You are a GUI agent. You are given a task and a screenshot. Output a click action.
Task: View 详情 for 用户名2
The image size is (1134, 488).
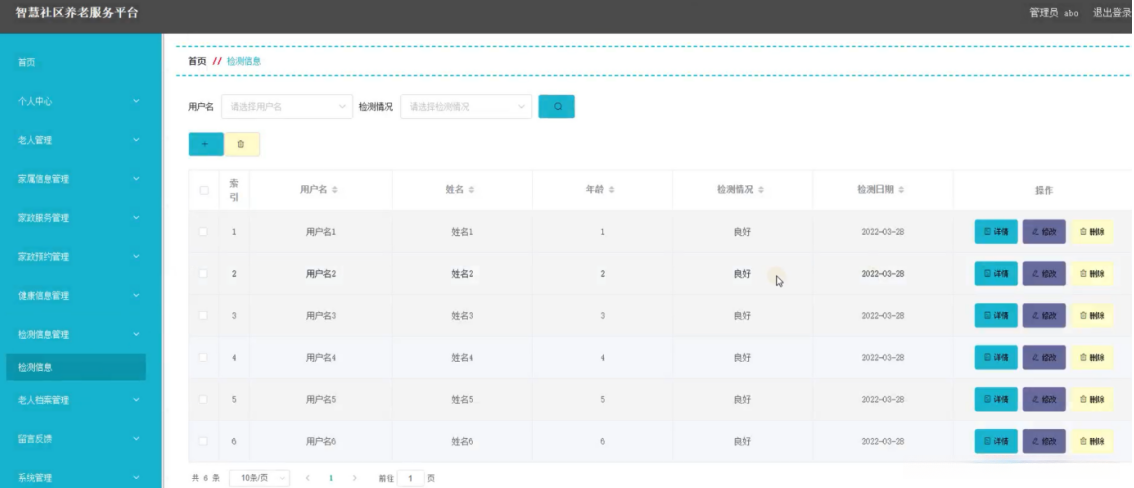pyautogui.click(x=996, y=273)
